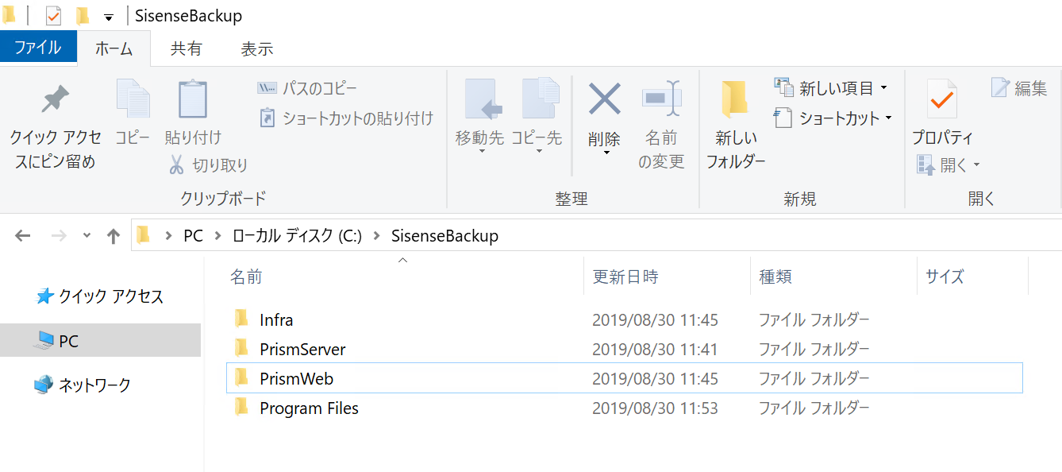
Task: Click the Properties (プロパティ) checkmark icon
Action: (942, 100)
